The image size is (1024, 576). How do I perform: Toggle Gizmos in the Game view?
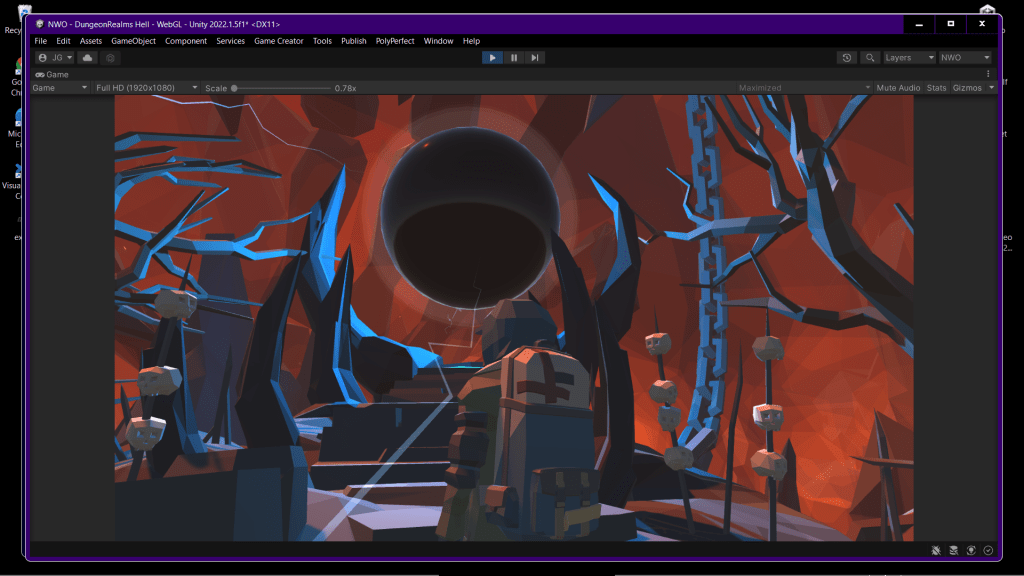point(967,88)
